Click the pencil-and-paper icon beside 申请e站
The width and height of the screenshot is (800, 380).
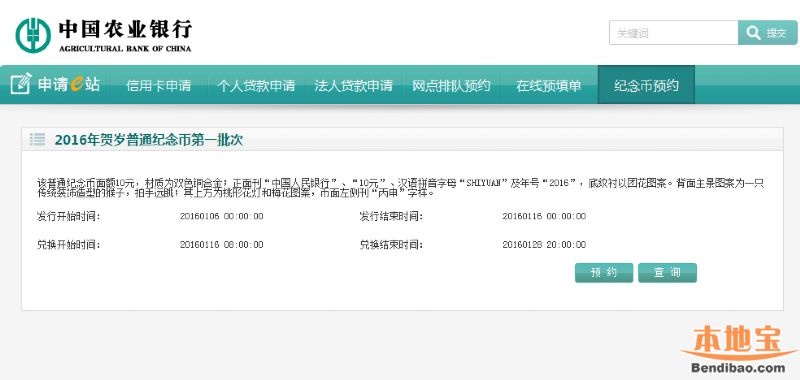coord(21,84)
